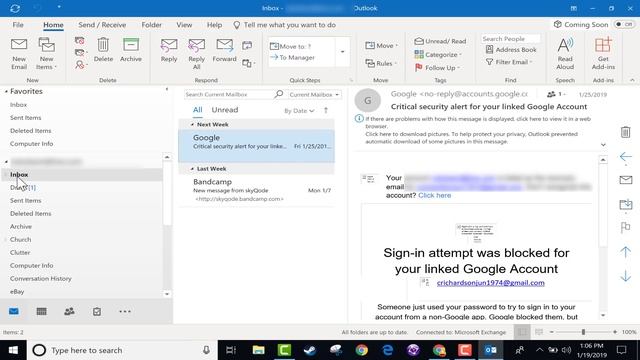Open the Drafts folder
The image size is (640, 360).
point(22,187)
